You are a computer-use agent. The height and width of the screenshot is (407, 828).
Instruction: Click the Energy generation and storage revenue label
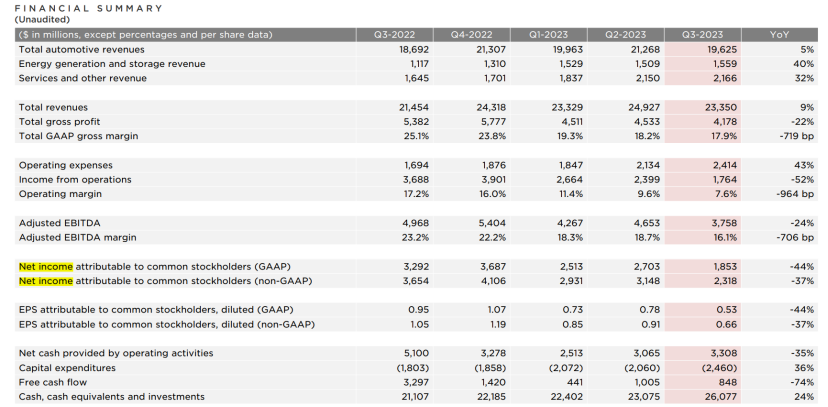pyautogui.click(x=112, y=63)
